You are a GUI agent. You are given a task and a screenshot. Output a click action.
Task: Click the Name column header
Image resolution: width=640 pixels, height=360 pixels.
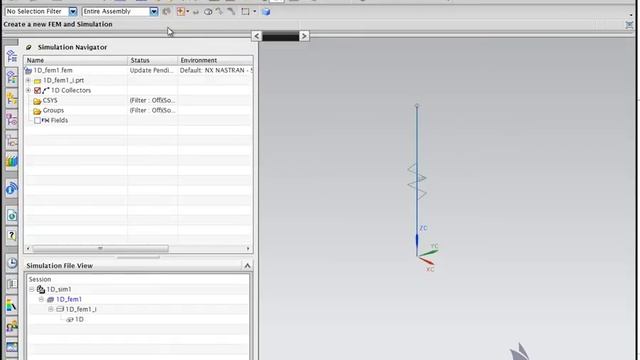click(76, 60)
